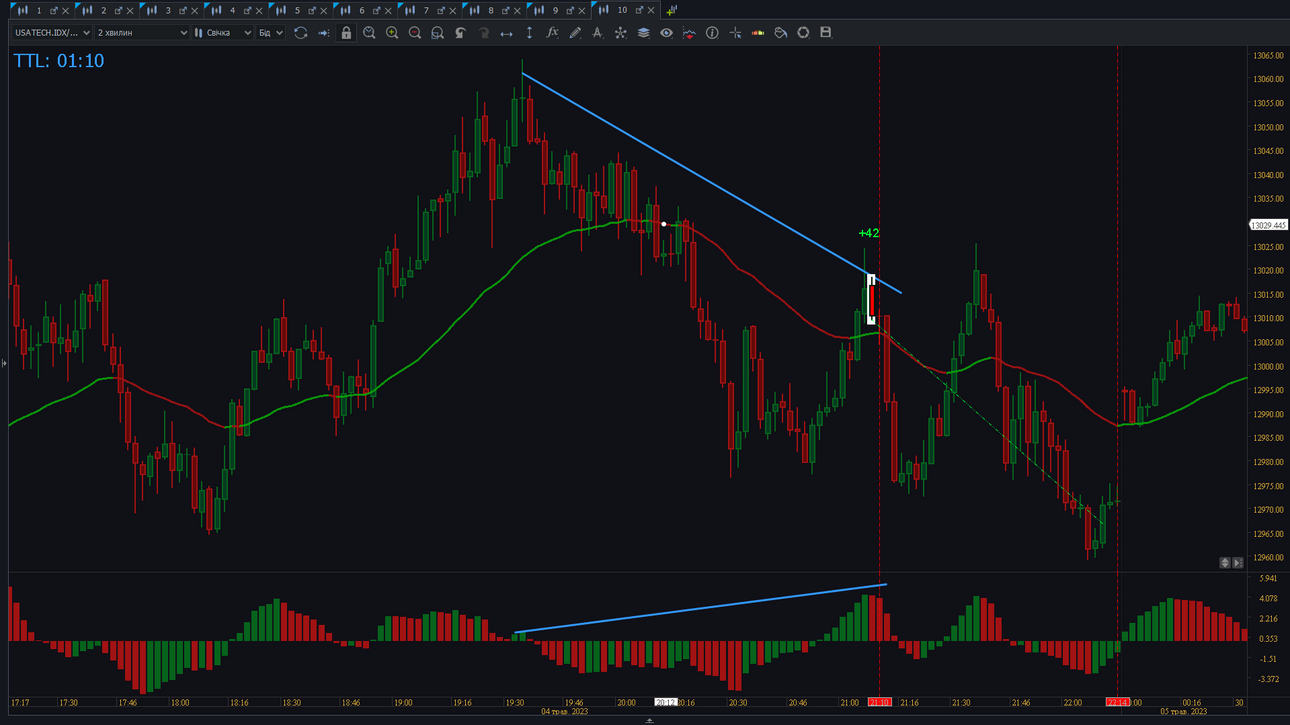This screenshot has height=725, width=1290.
Task: Click the ring-shaped icon beside save
Action: coord(803,33)
